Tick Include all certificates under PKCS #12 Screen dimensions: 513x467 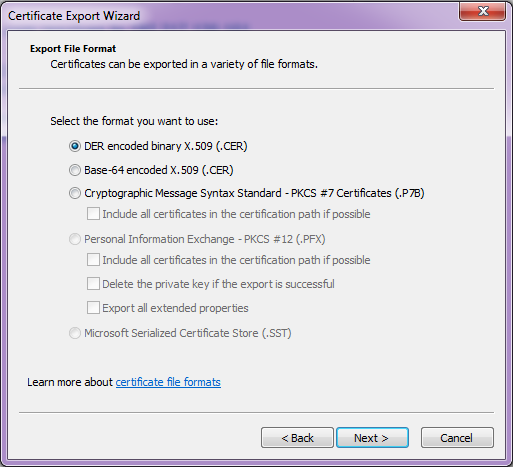point(93,260)
